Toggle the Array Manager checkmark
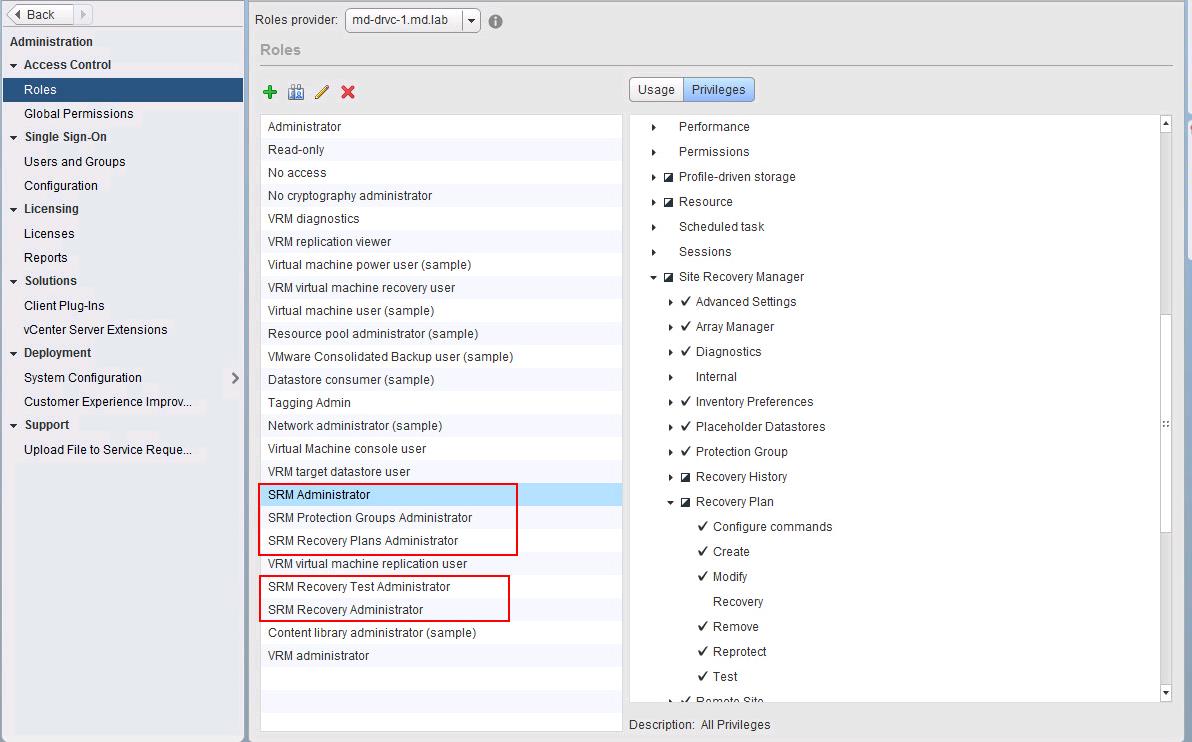The width and height of the screenshot is (1192, 742). point(685,326)
